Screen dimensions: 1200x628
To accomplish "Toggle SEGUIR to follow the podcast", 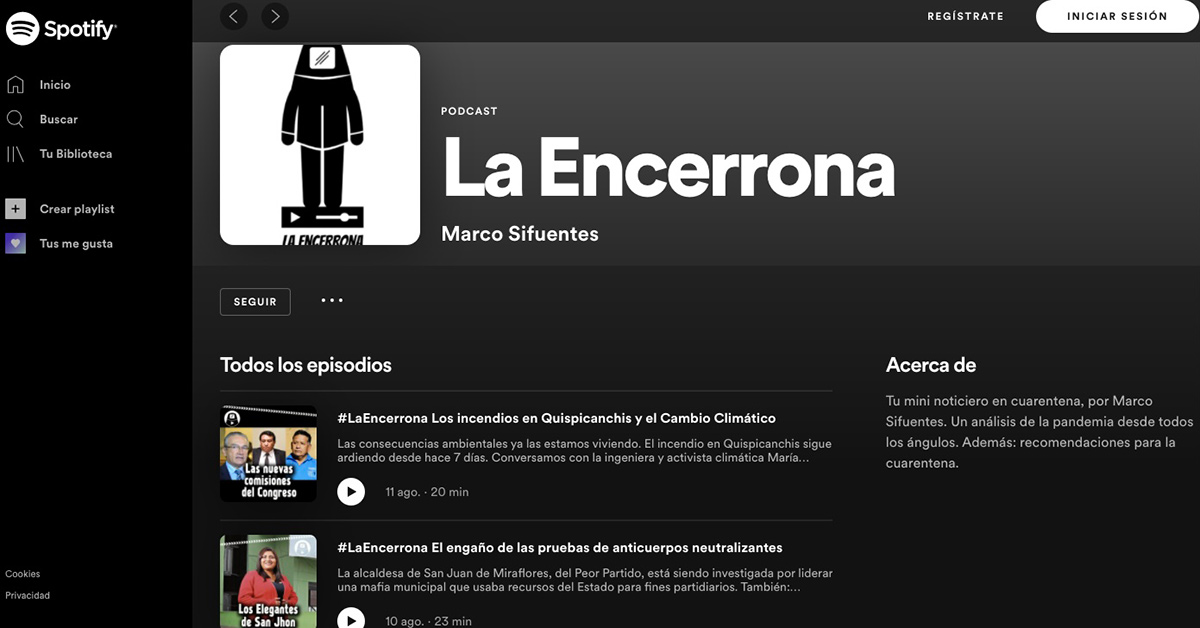I will (255, 302).
